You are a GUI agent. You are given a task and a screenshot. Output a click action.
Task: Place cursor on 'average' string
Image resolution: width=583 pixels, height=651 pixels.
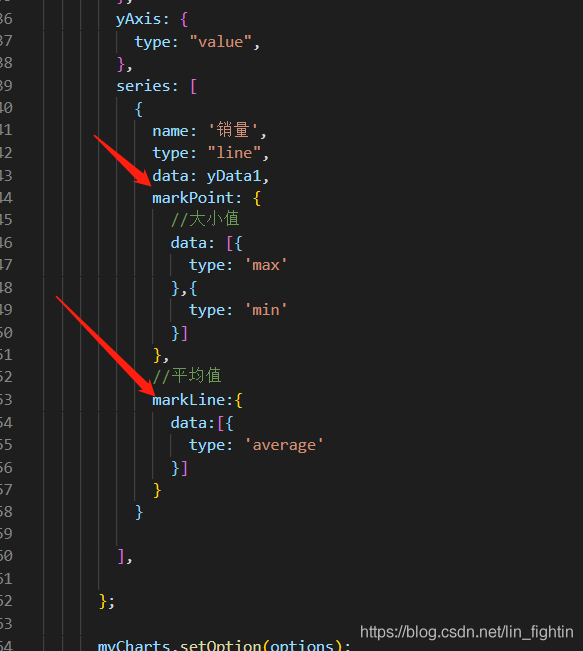pyautogui.click(x=284, y=445)
